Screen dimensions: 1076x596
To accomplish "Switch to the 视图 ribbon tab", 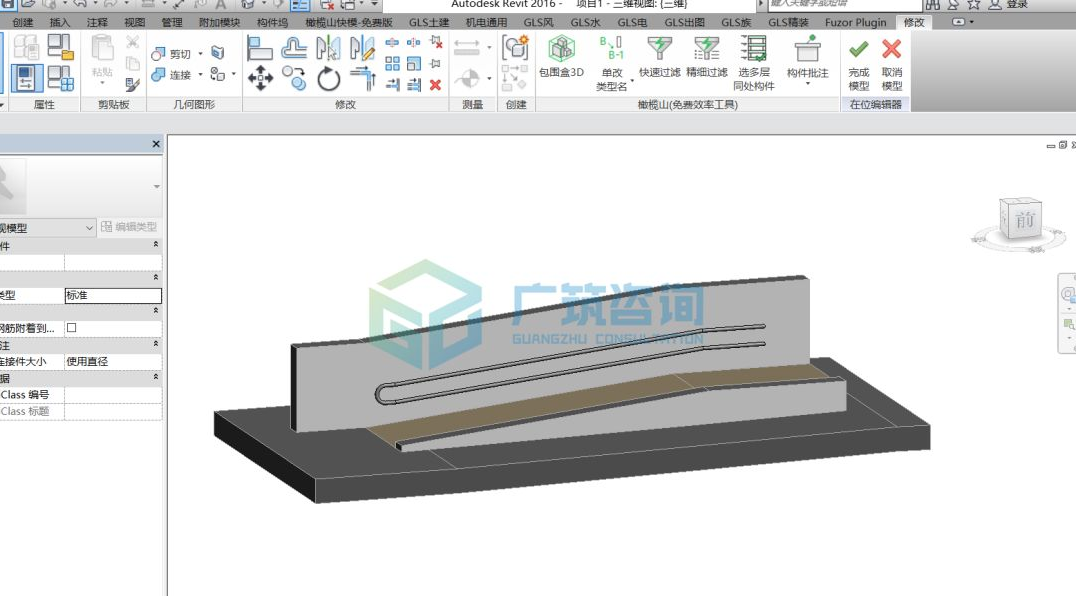I will coord(134,23).
